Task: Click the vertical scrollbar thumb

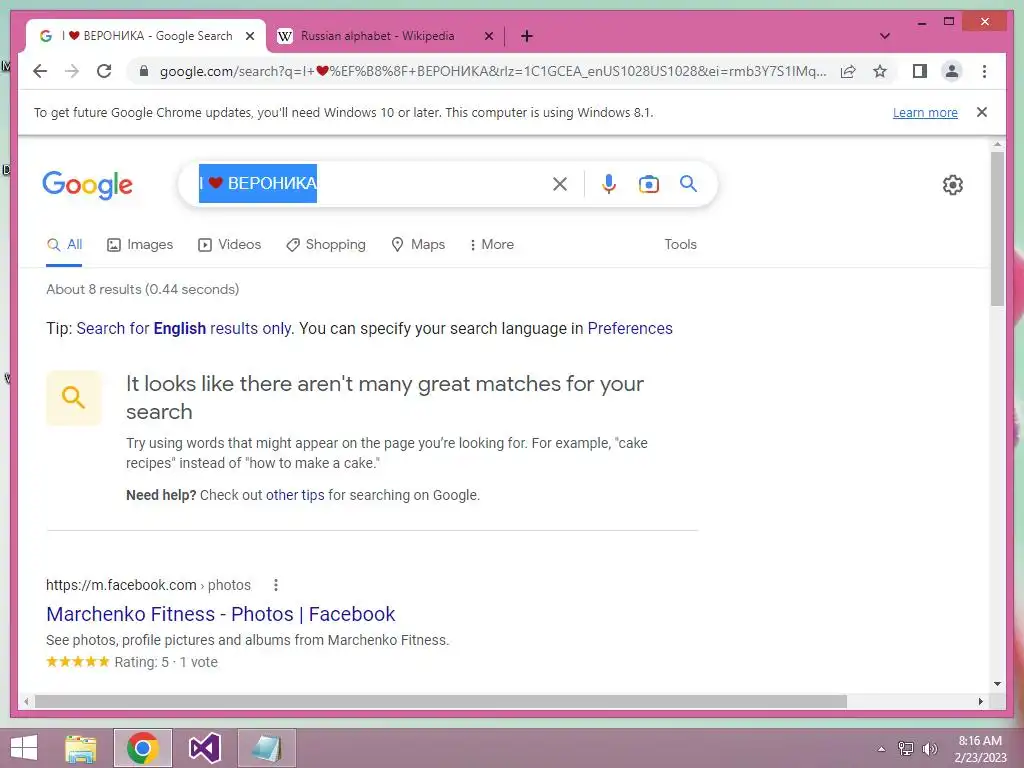Action: click(x=997, y=229)
